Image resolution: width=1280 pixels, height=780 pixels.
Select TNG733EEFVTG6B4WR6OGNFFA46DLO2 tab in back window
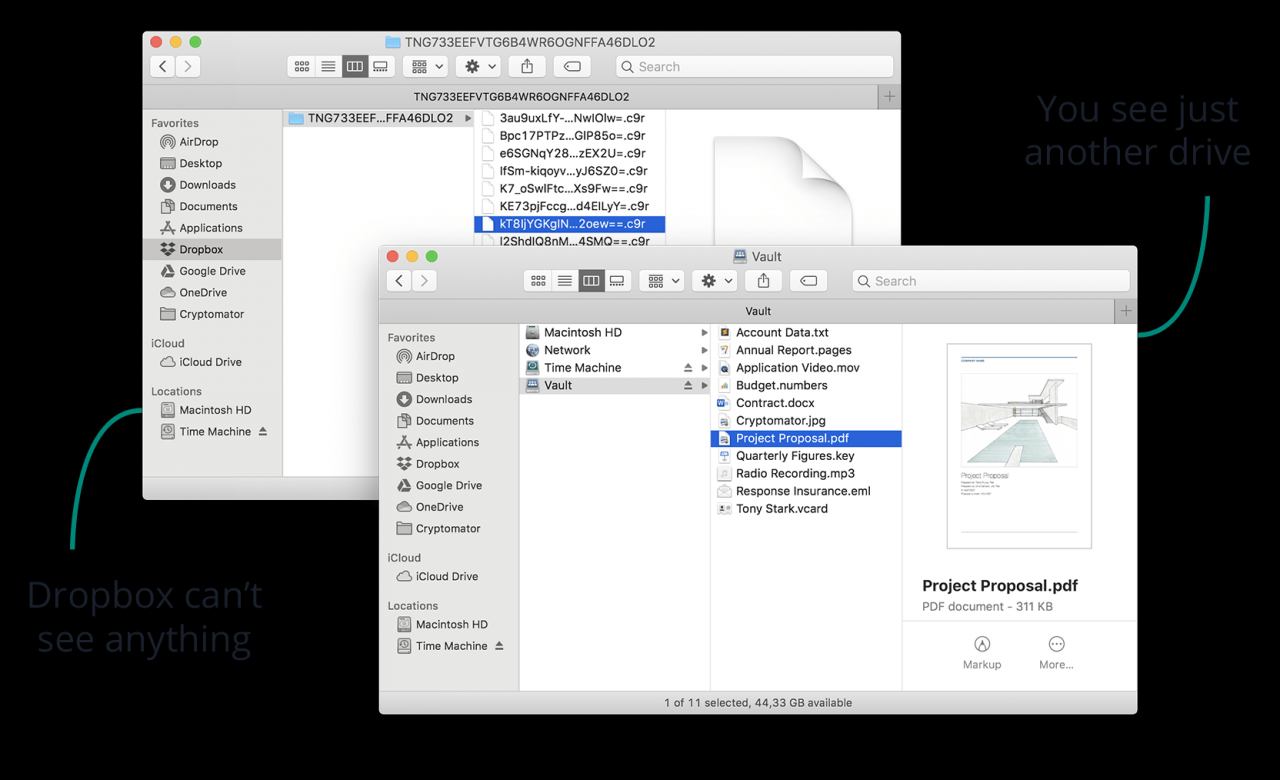(x=510, y=97)
